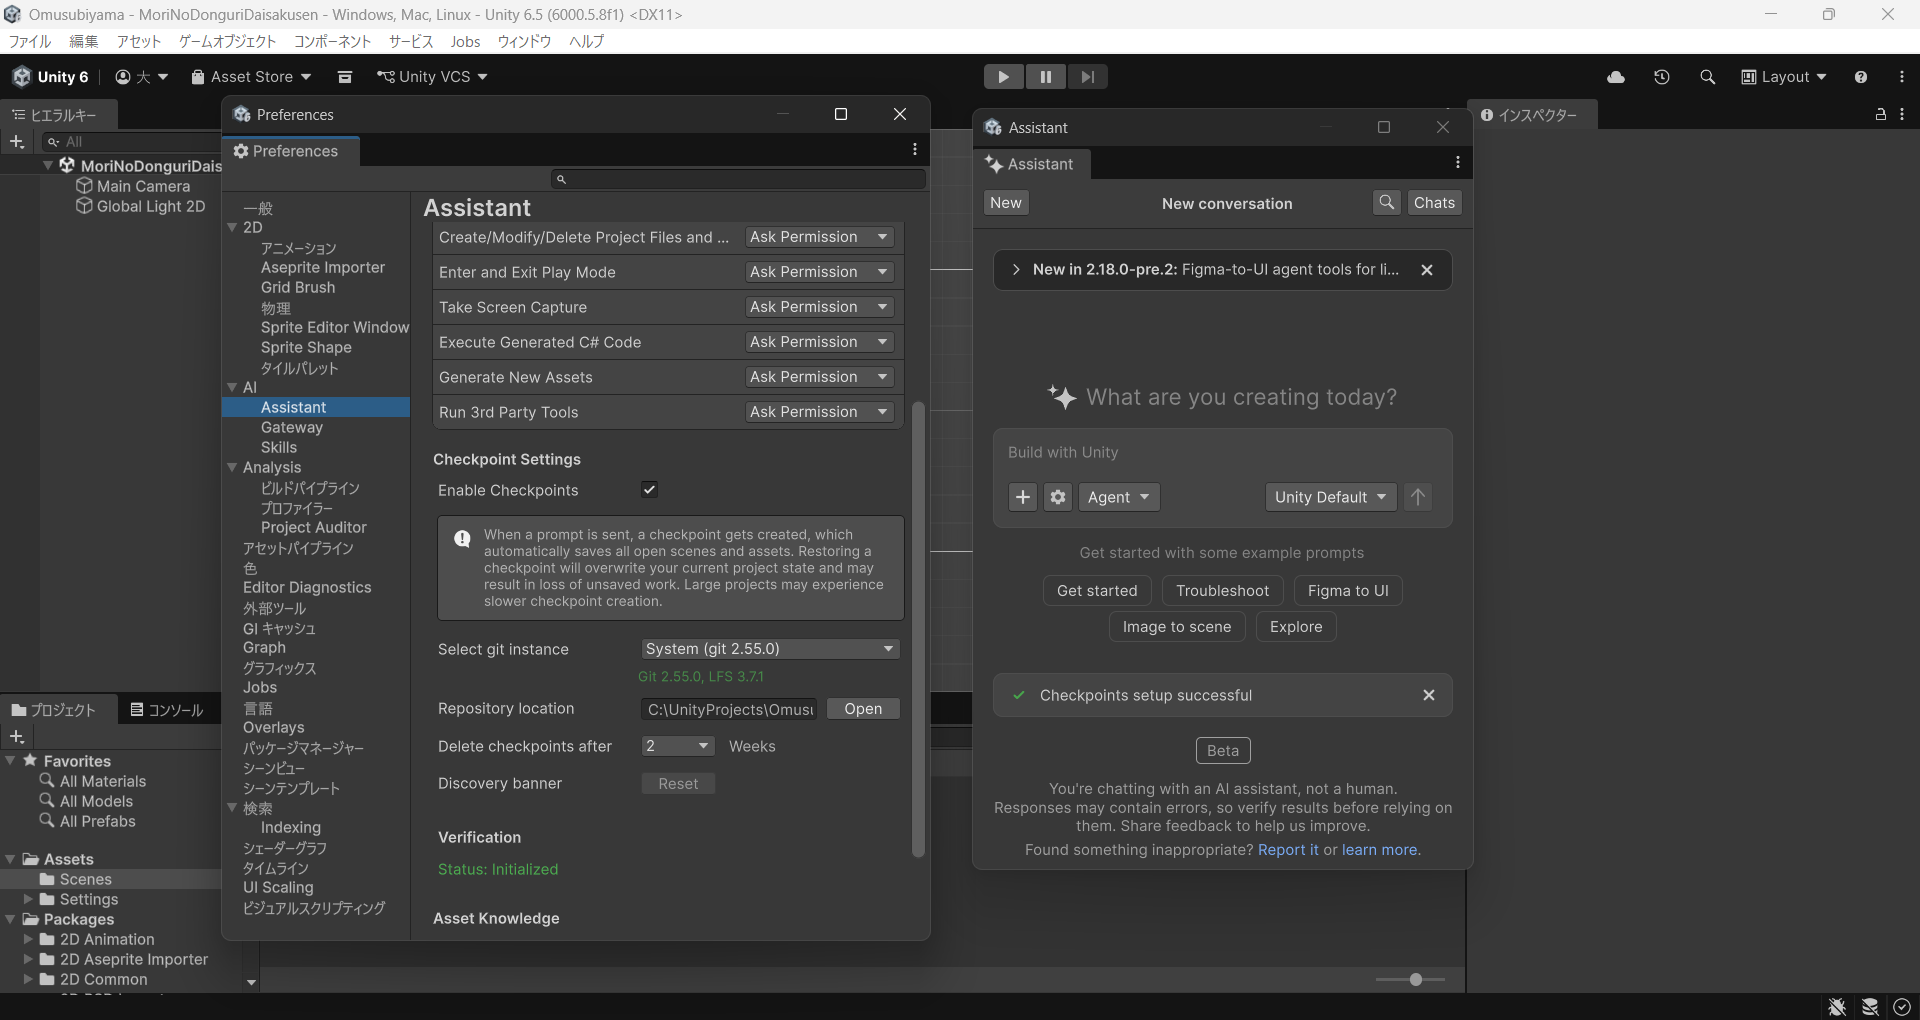This screenshot has height=1020, width=1920.
Task: Click the plus button in Project panel
Action: pyautogui.click(x=17, y=737)
